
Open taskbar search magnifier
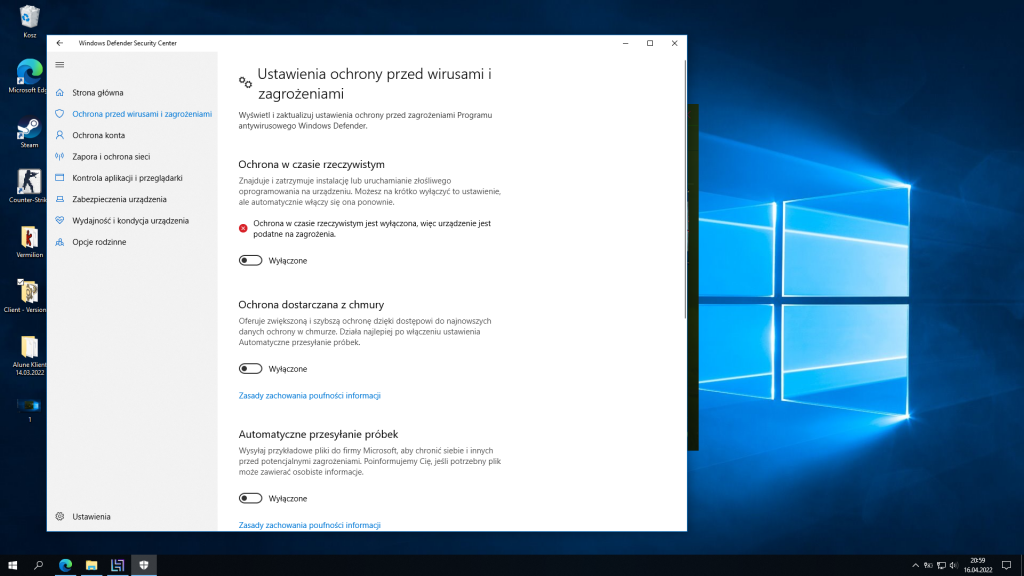click(39, 566)
